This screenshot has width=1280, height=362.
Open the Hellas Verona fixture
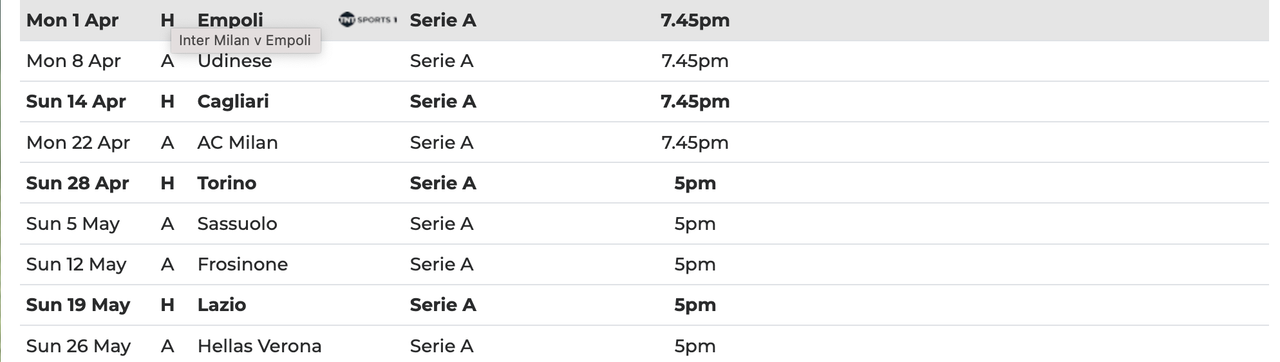[x=260, y=346]
